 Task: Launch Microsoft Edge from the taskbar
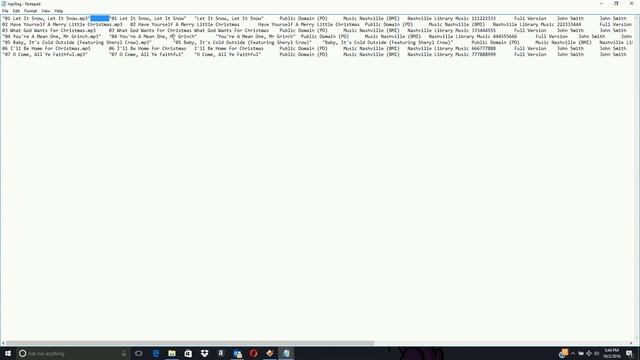156,353
